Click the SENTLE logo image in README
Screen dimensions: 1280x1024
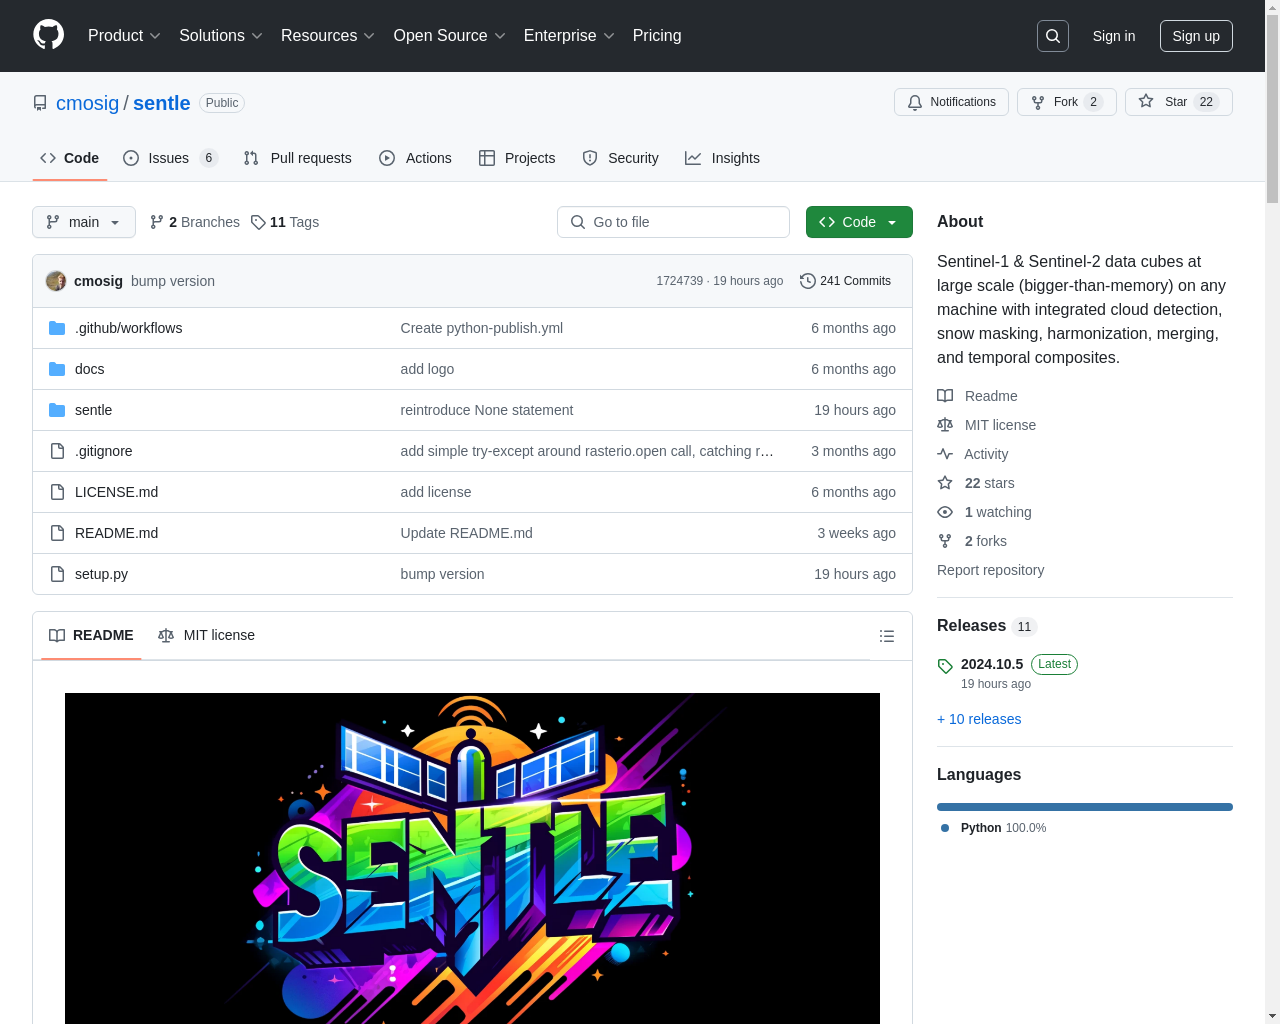472,858
